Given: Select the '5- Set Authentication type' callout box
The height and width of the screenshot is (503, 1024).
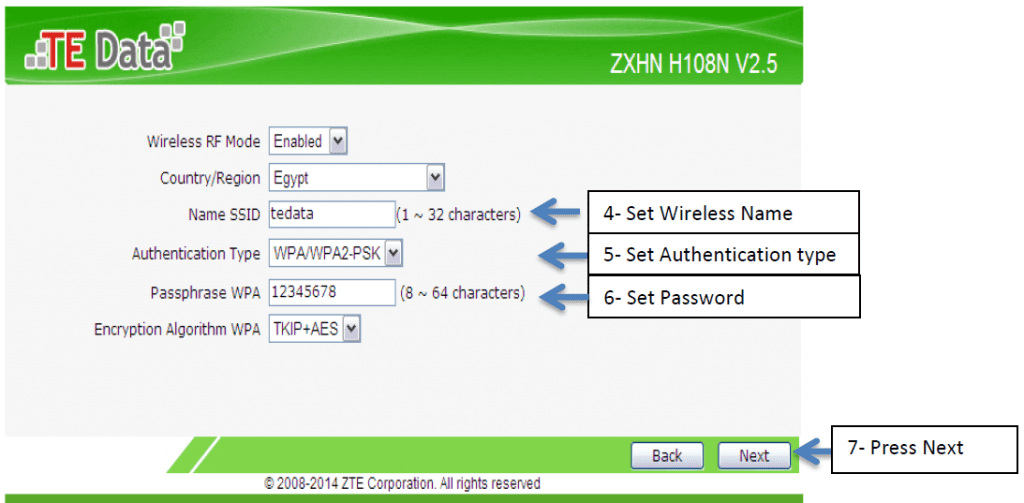Looking at the screenshot, I should (x=723, y=254).
